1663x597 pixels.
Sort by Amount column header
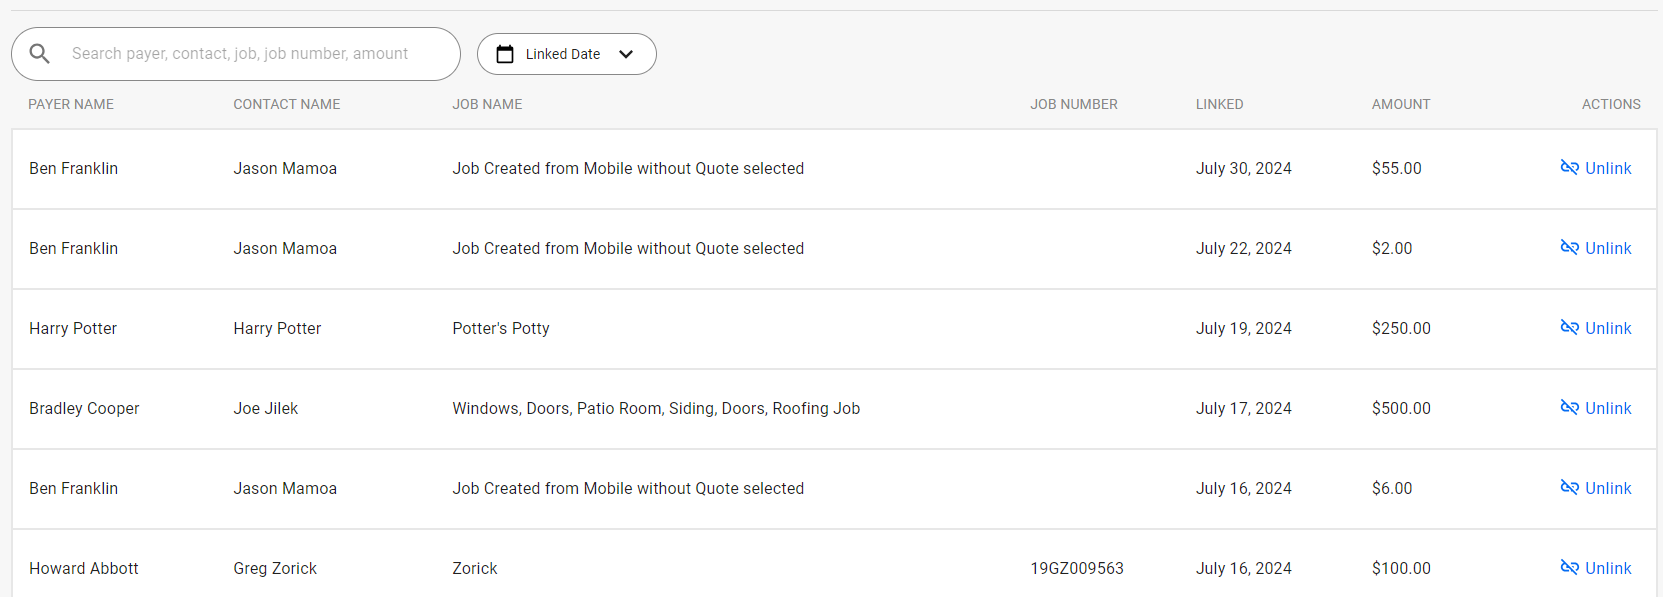[x=1401, y=104]
